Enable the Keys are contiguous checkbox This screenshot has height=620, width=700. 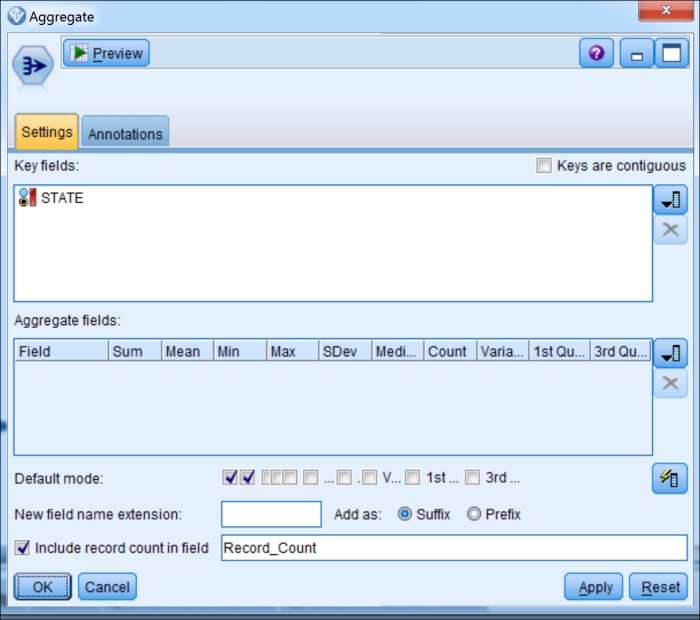[x=544, y=166]
